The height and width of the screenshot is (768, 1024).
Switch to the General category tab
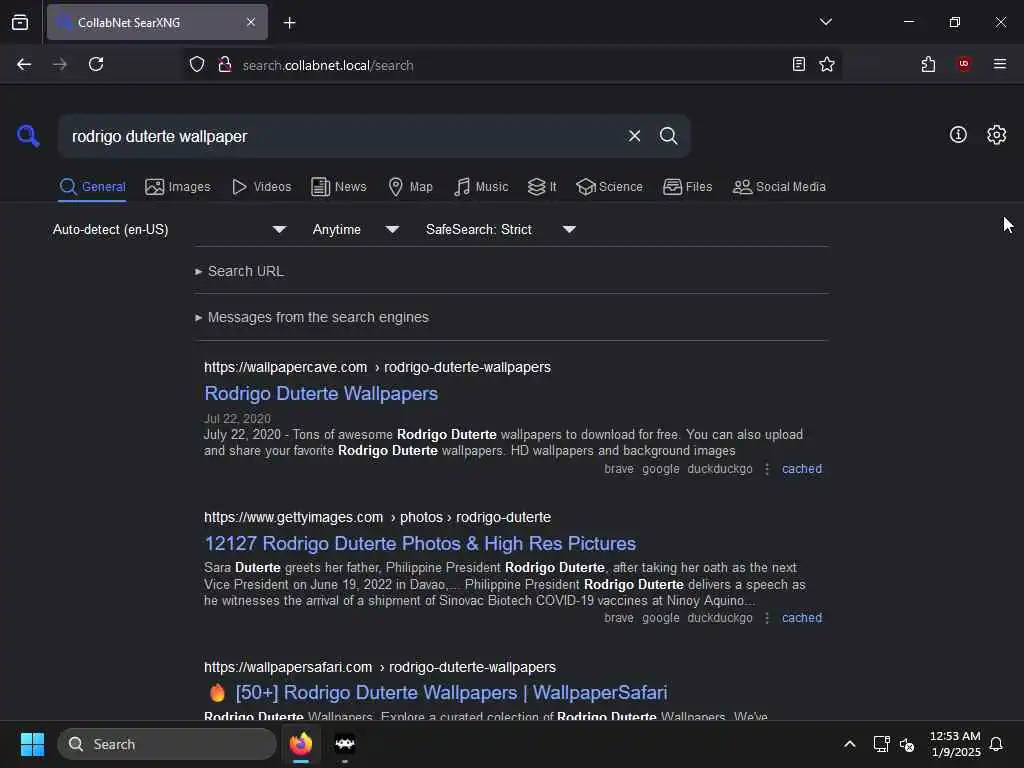pyautogui.click(x=92, y=187)
